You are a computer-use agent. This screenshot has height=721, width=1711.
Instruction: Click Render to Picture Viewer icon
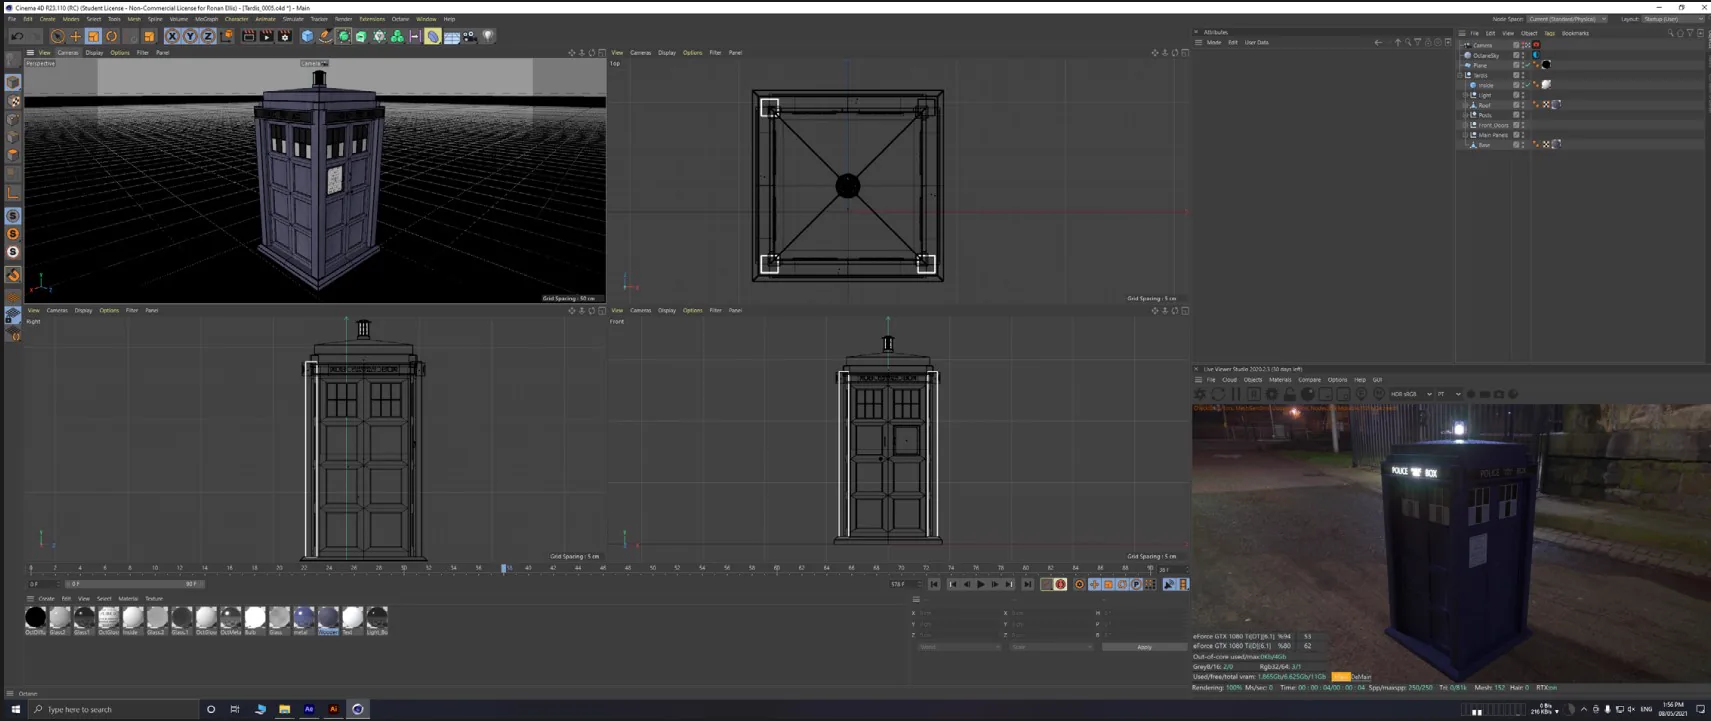click(267, 36)
